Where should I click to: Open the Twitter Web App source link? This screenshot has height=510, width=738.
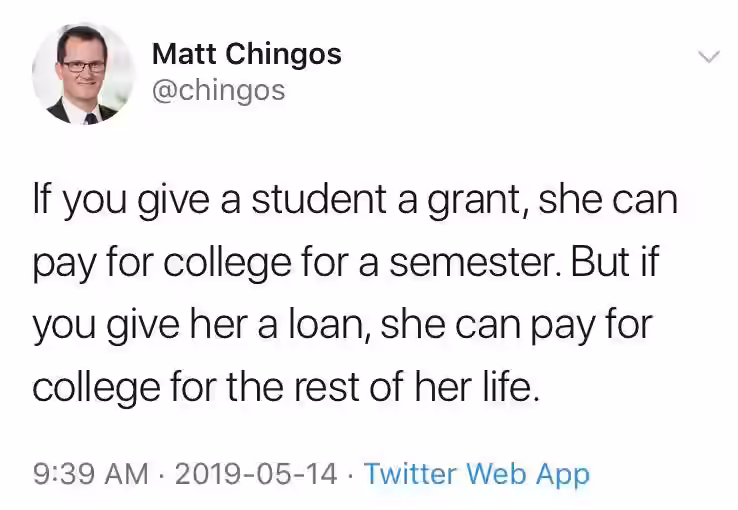click(x=477, y=474)
